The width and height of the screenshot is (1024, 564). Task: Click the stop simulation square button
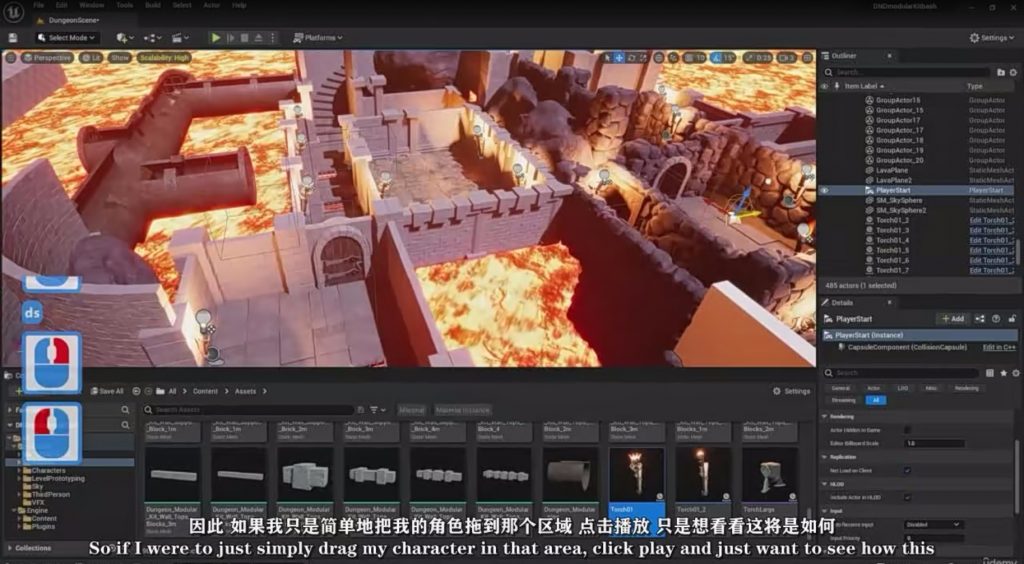(244, 38)
